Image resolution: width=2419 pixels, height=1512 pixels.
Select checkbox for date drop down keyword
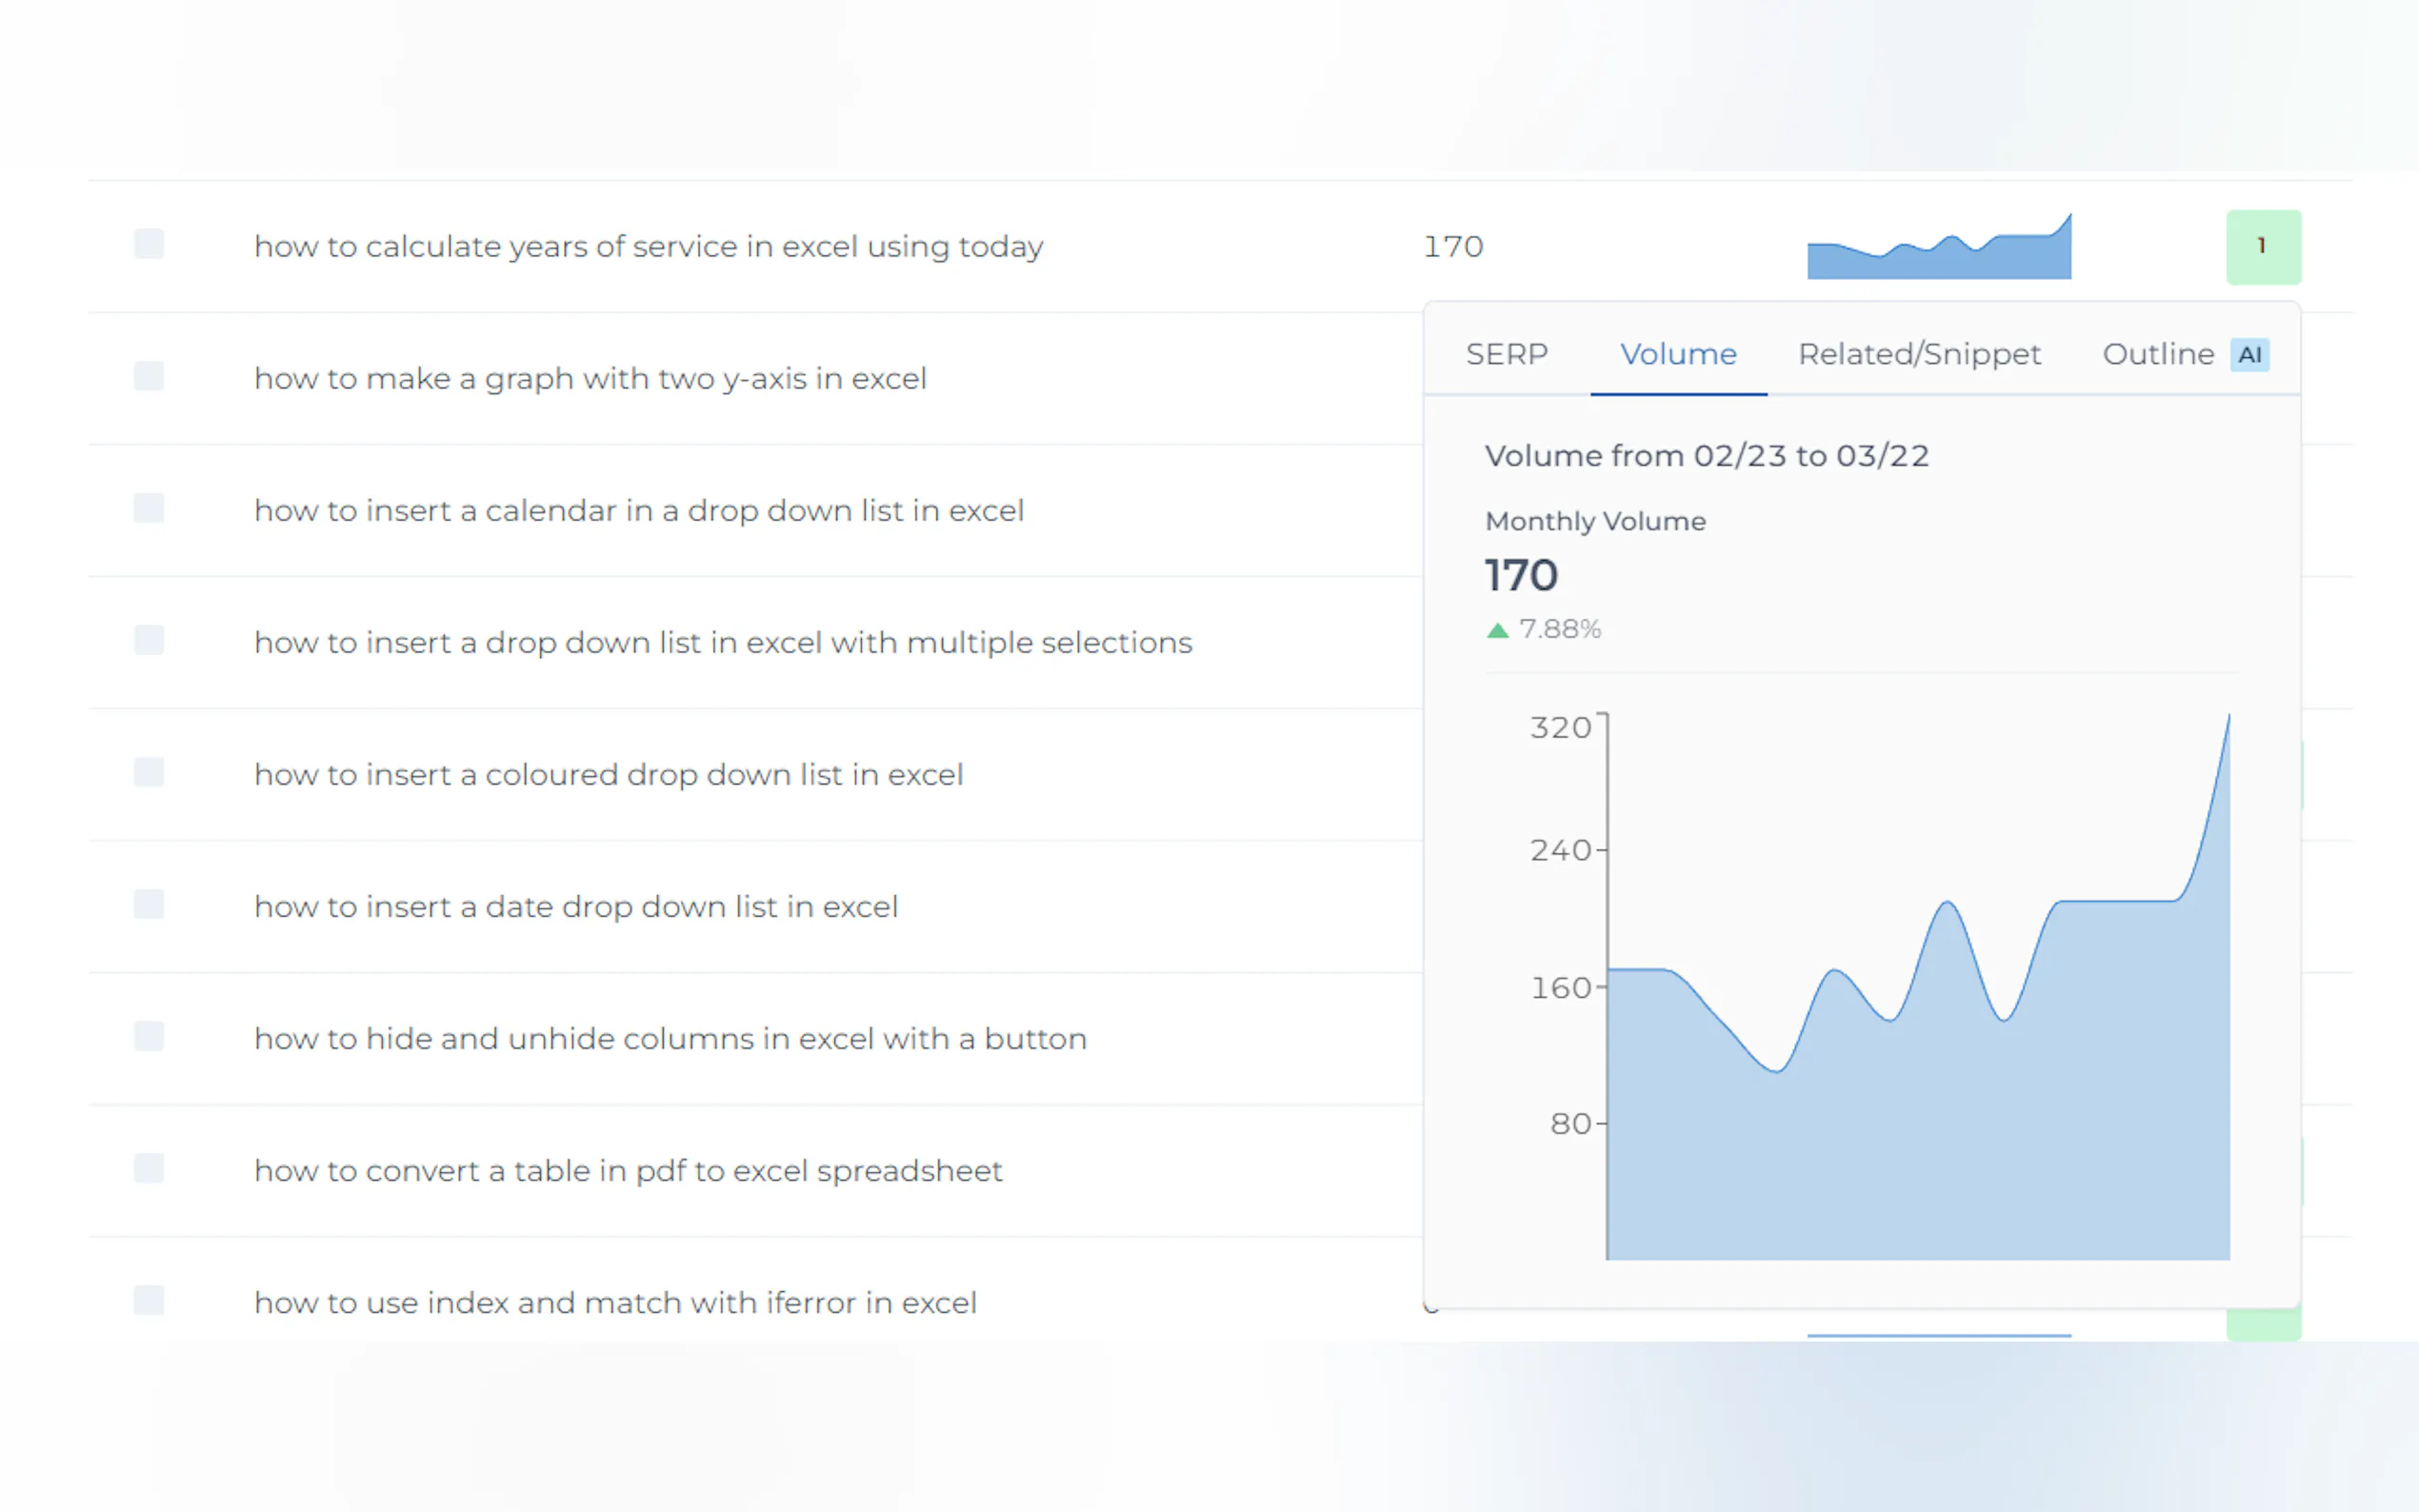tap(149, 904)
